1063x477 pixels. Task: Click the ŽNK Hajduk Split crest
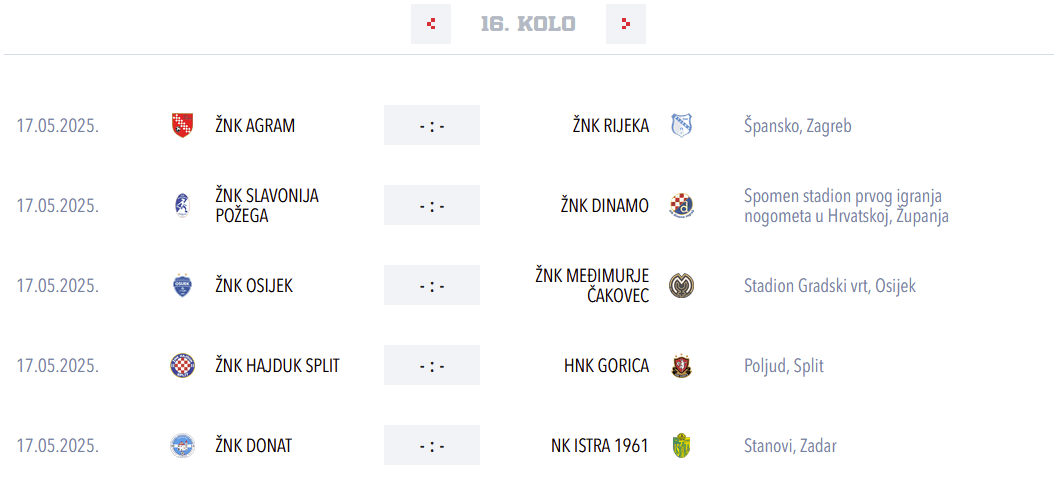[x=182, y=366]
